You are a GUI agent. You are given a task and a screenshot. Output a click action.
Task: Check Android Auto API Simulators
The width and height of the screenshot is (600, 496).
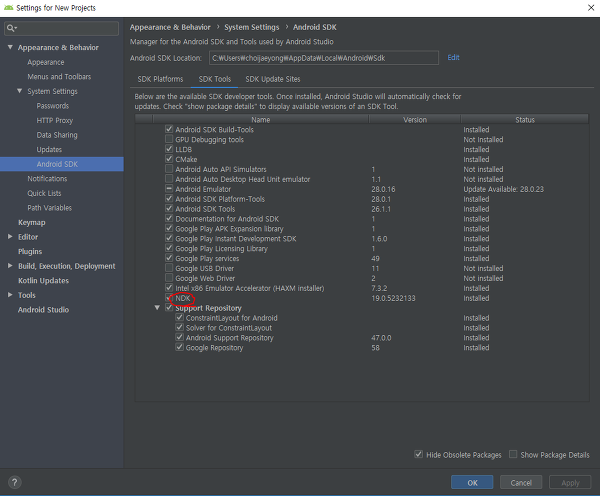[169, 169]
